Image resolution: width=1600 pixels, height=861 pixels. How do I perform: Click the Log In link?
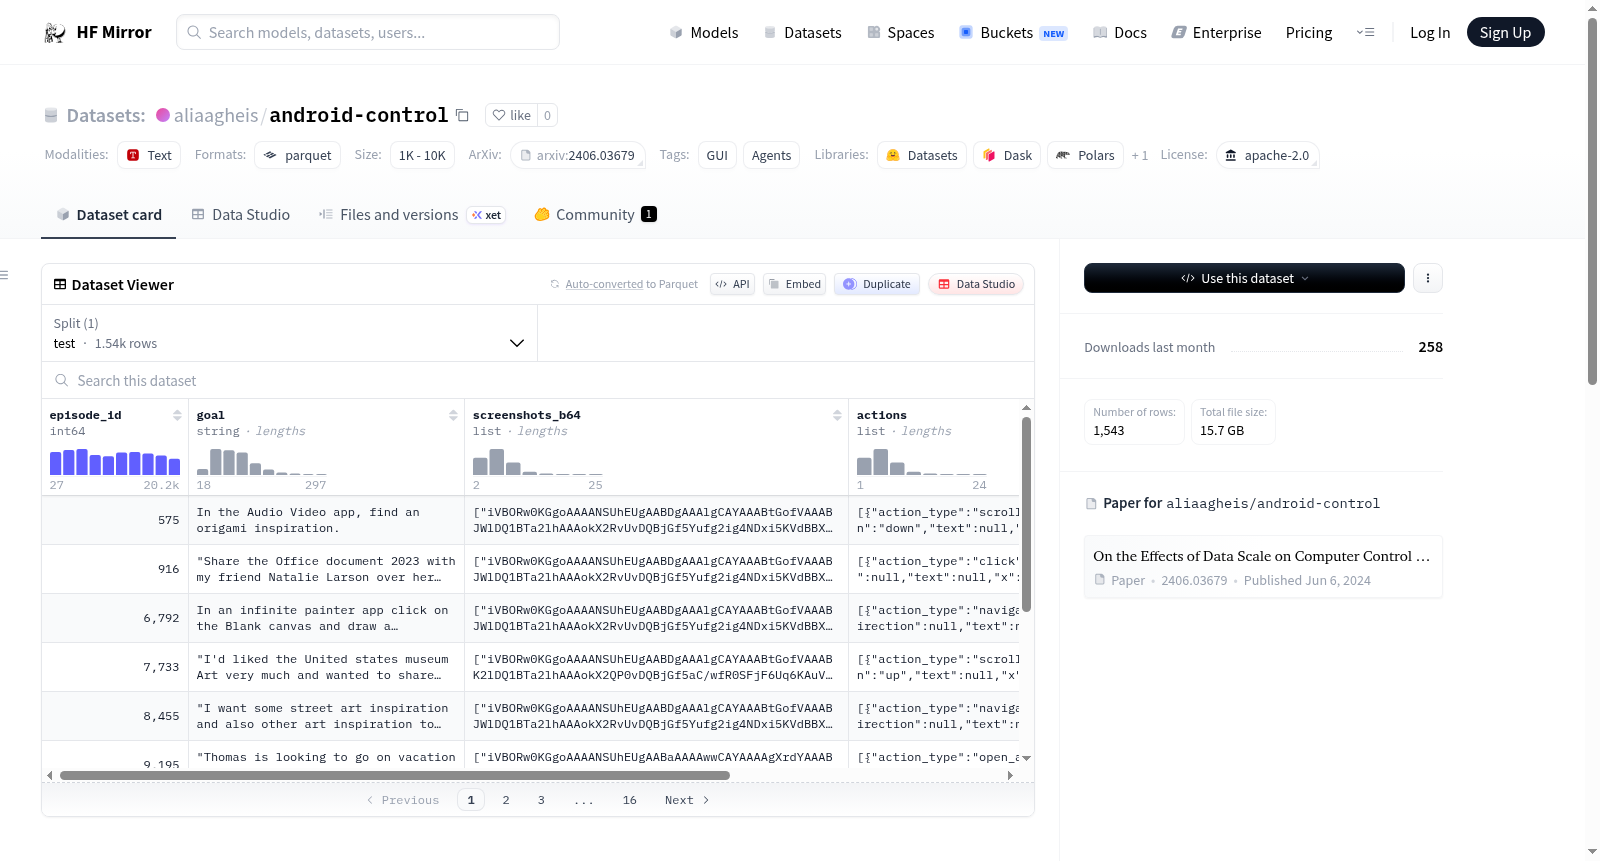click(x=1430, y=32)
